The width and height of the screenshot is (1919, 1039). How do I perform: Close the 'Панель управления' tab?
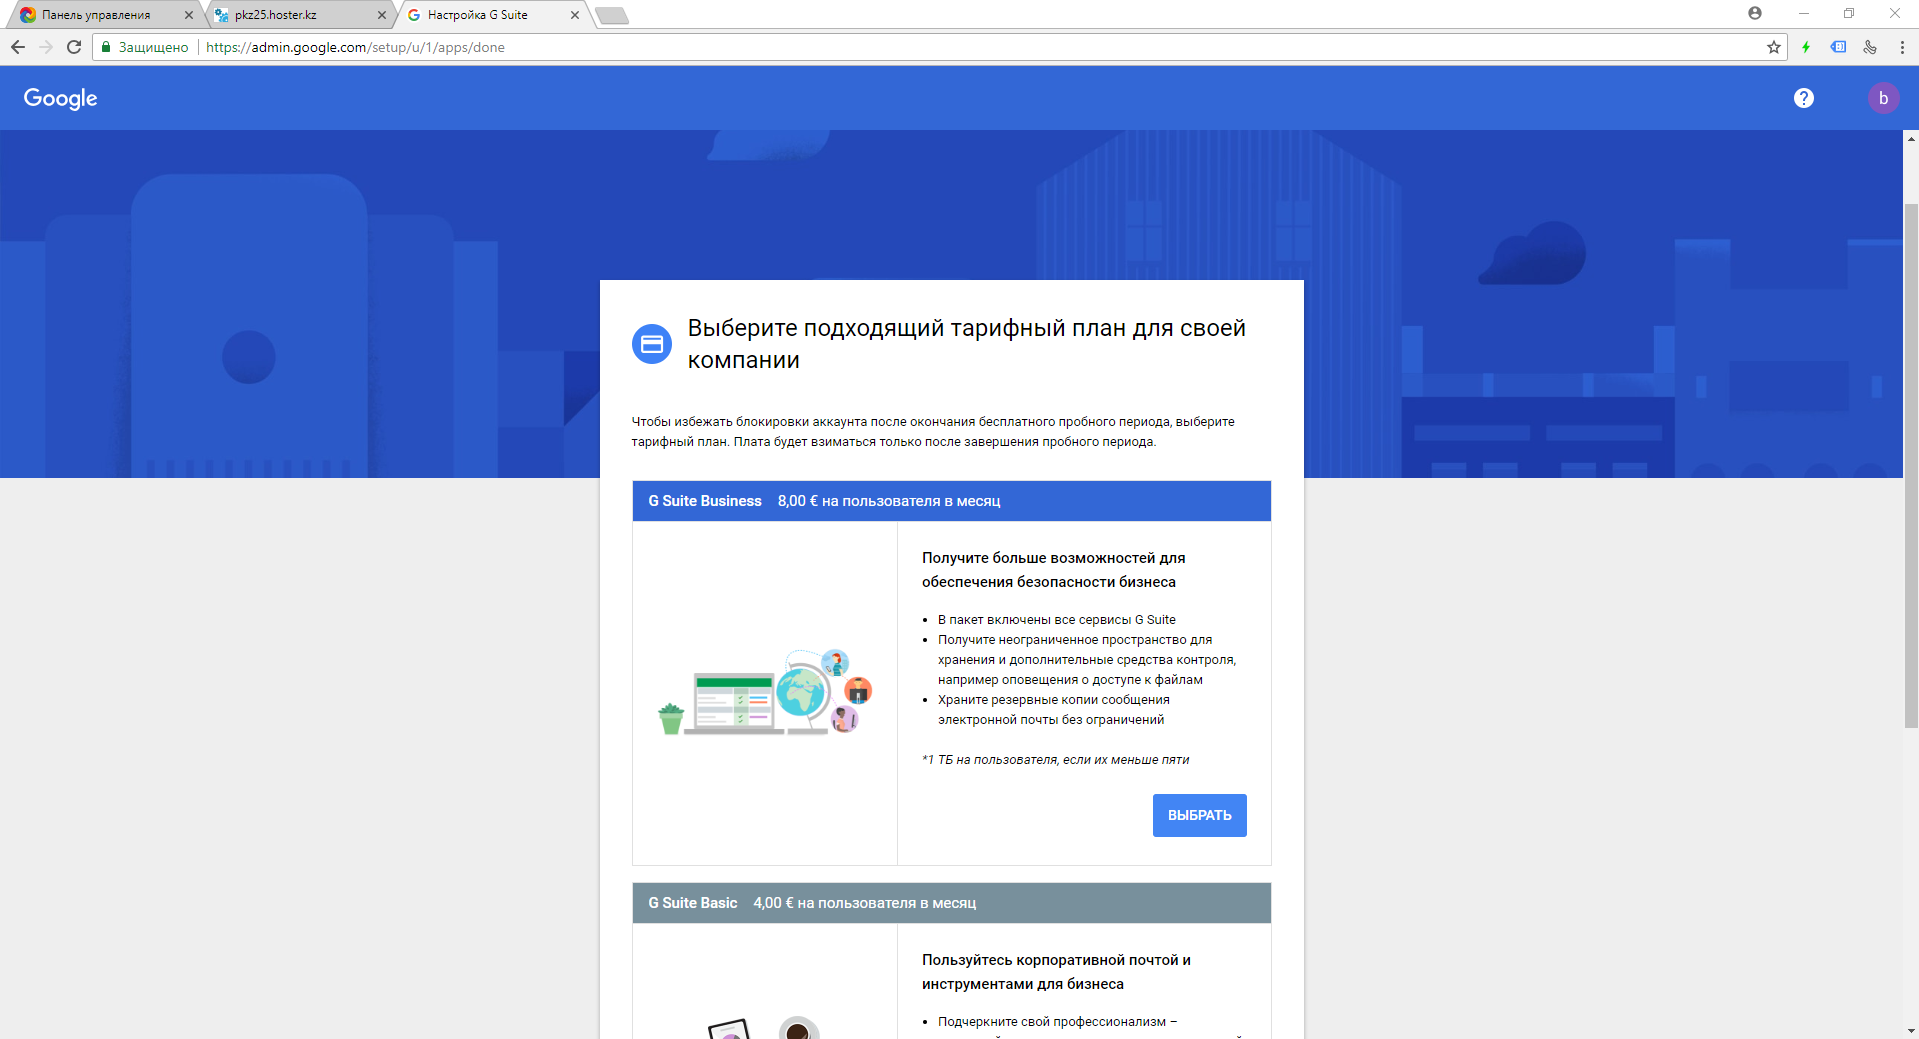(x=189, y=15)
